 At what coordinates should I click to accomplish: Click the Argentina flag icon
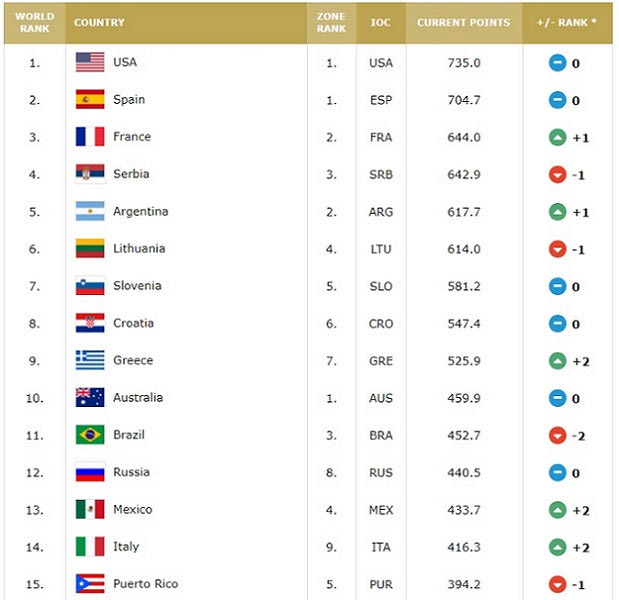[90, 211]
